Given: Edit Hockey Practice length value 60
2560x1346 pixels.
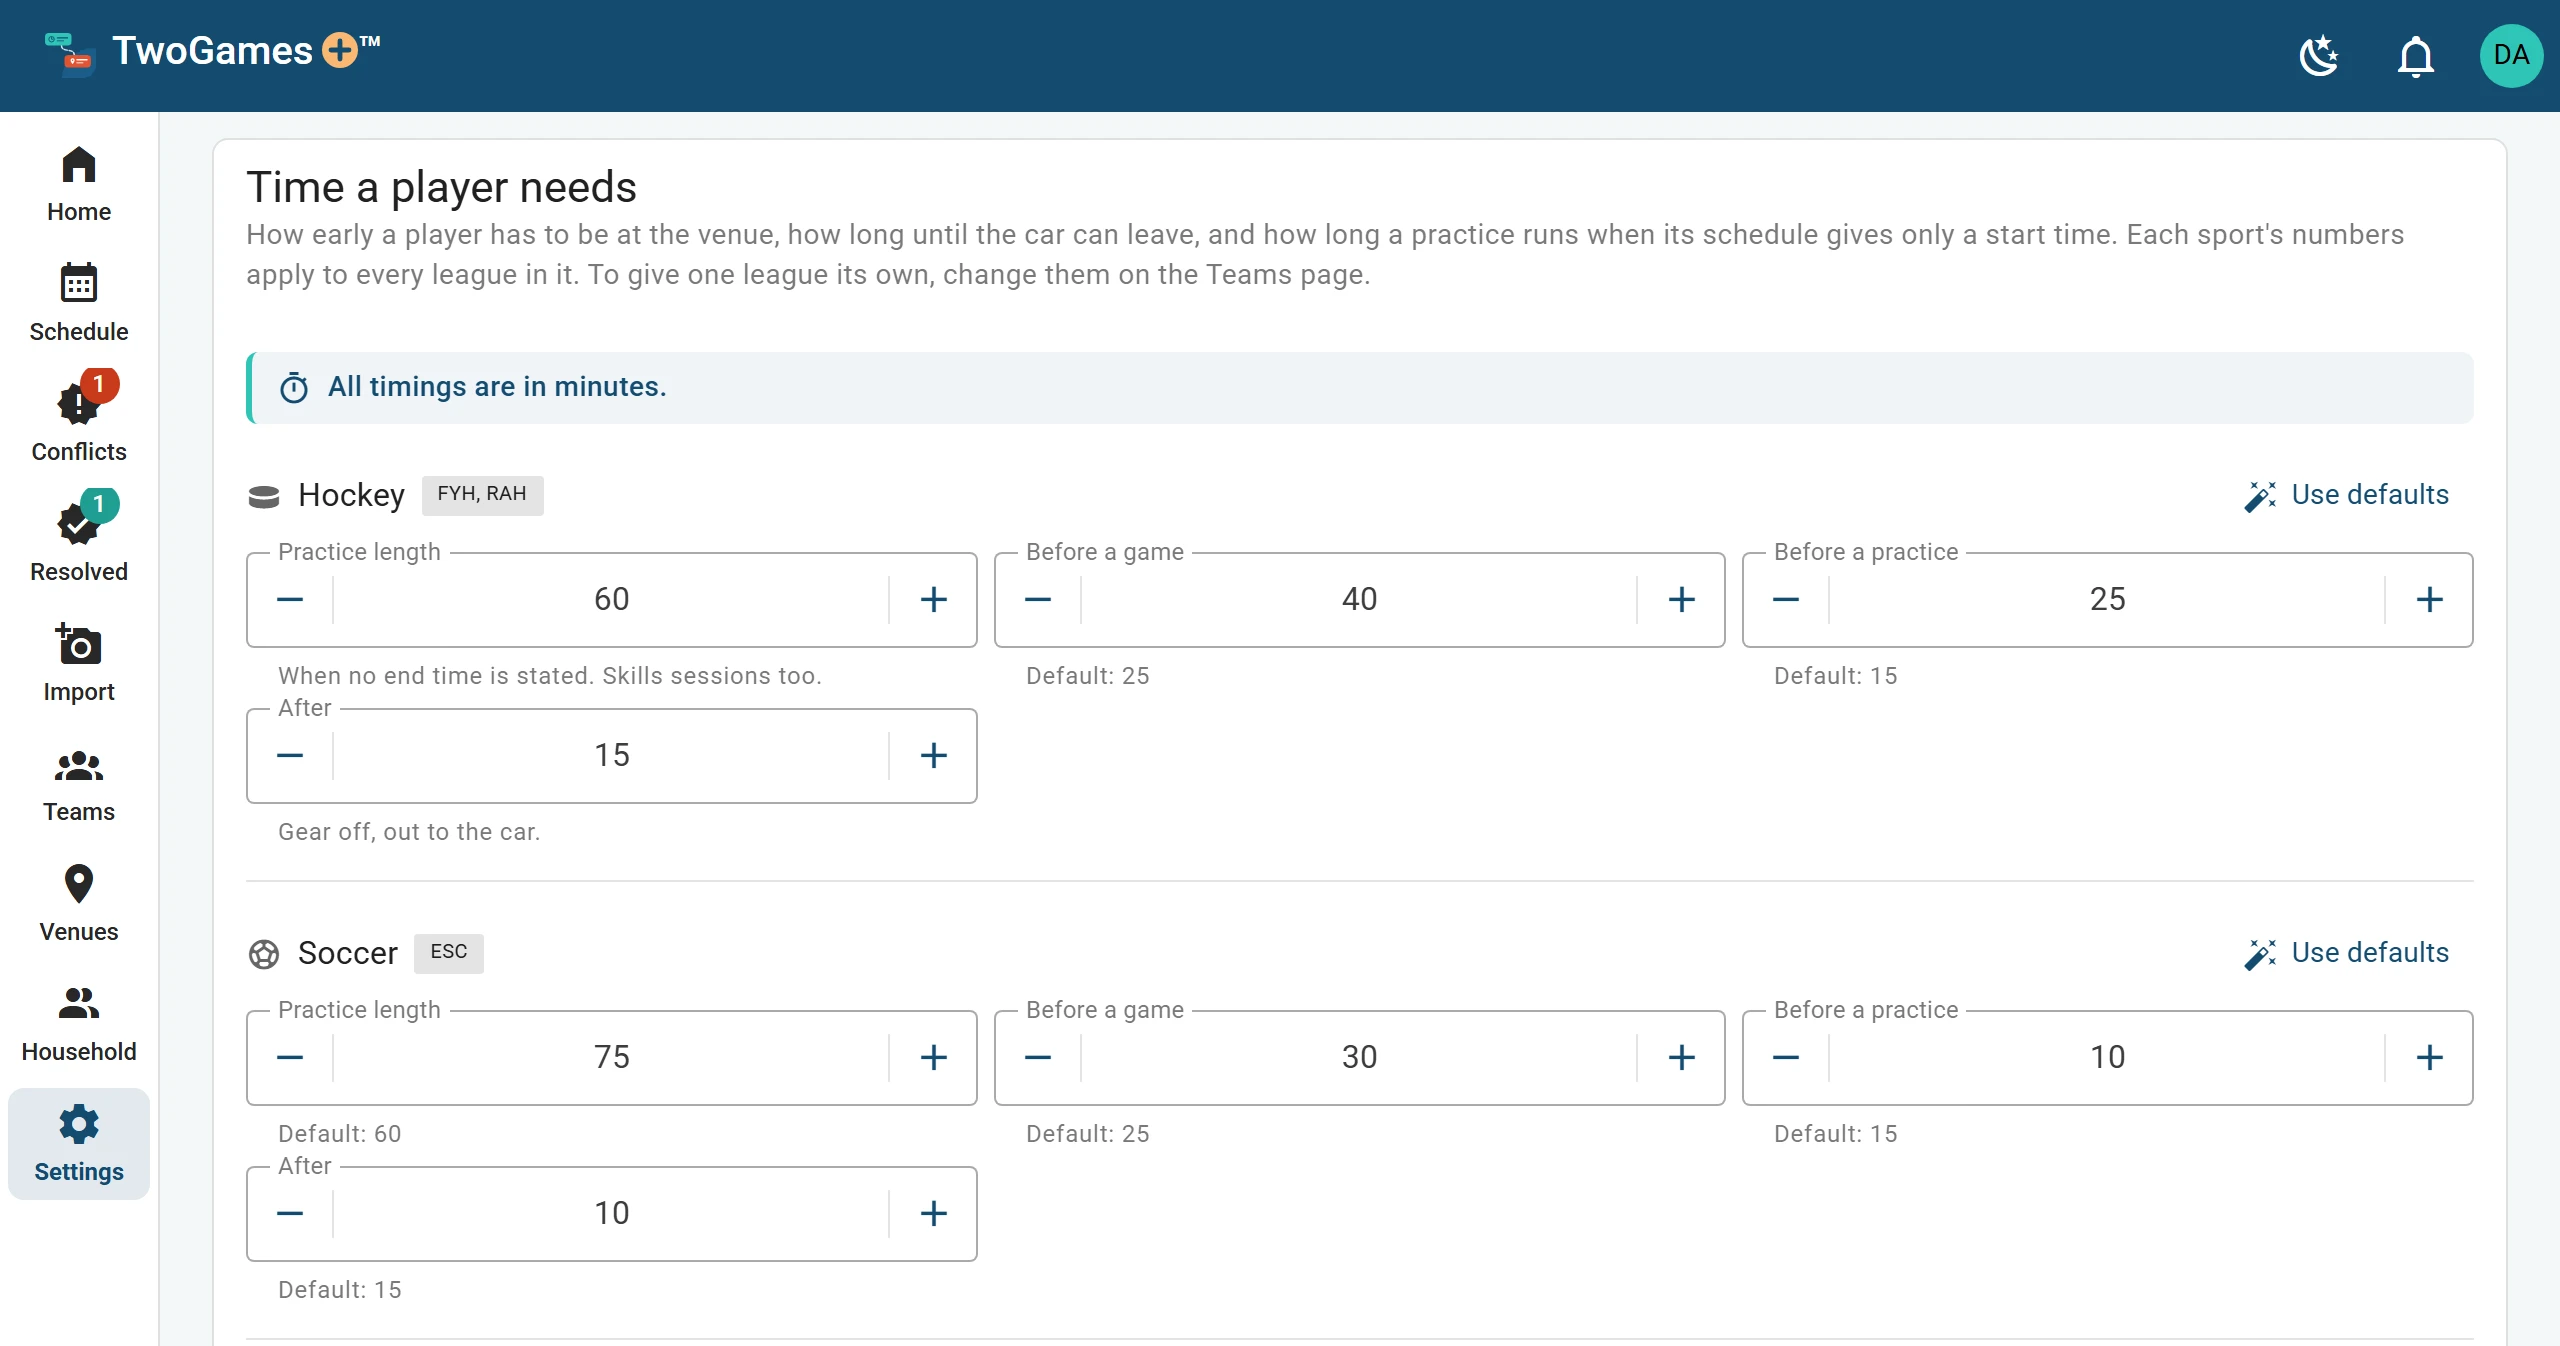Looking at the screenshot, I should tap(611, 600).
